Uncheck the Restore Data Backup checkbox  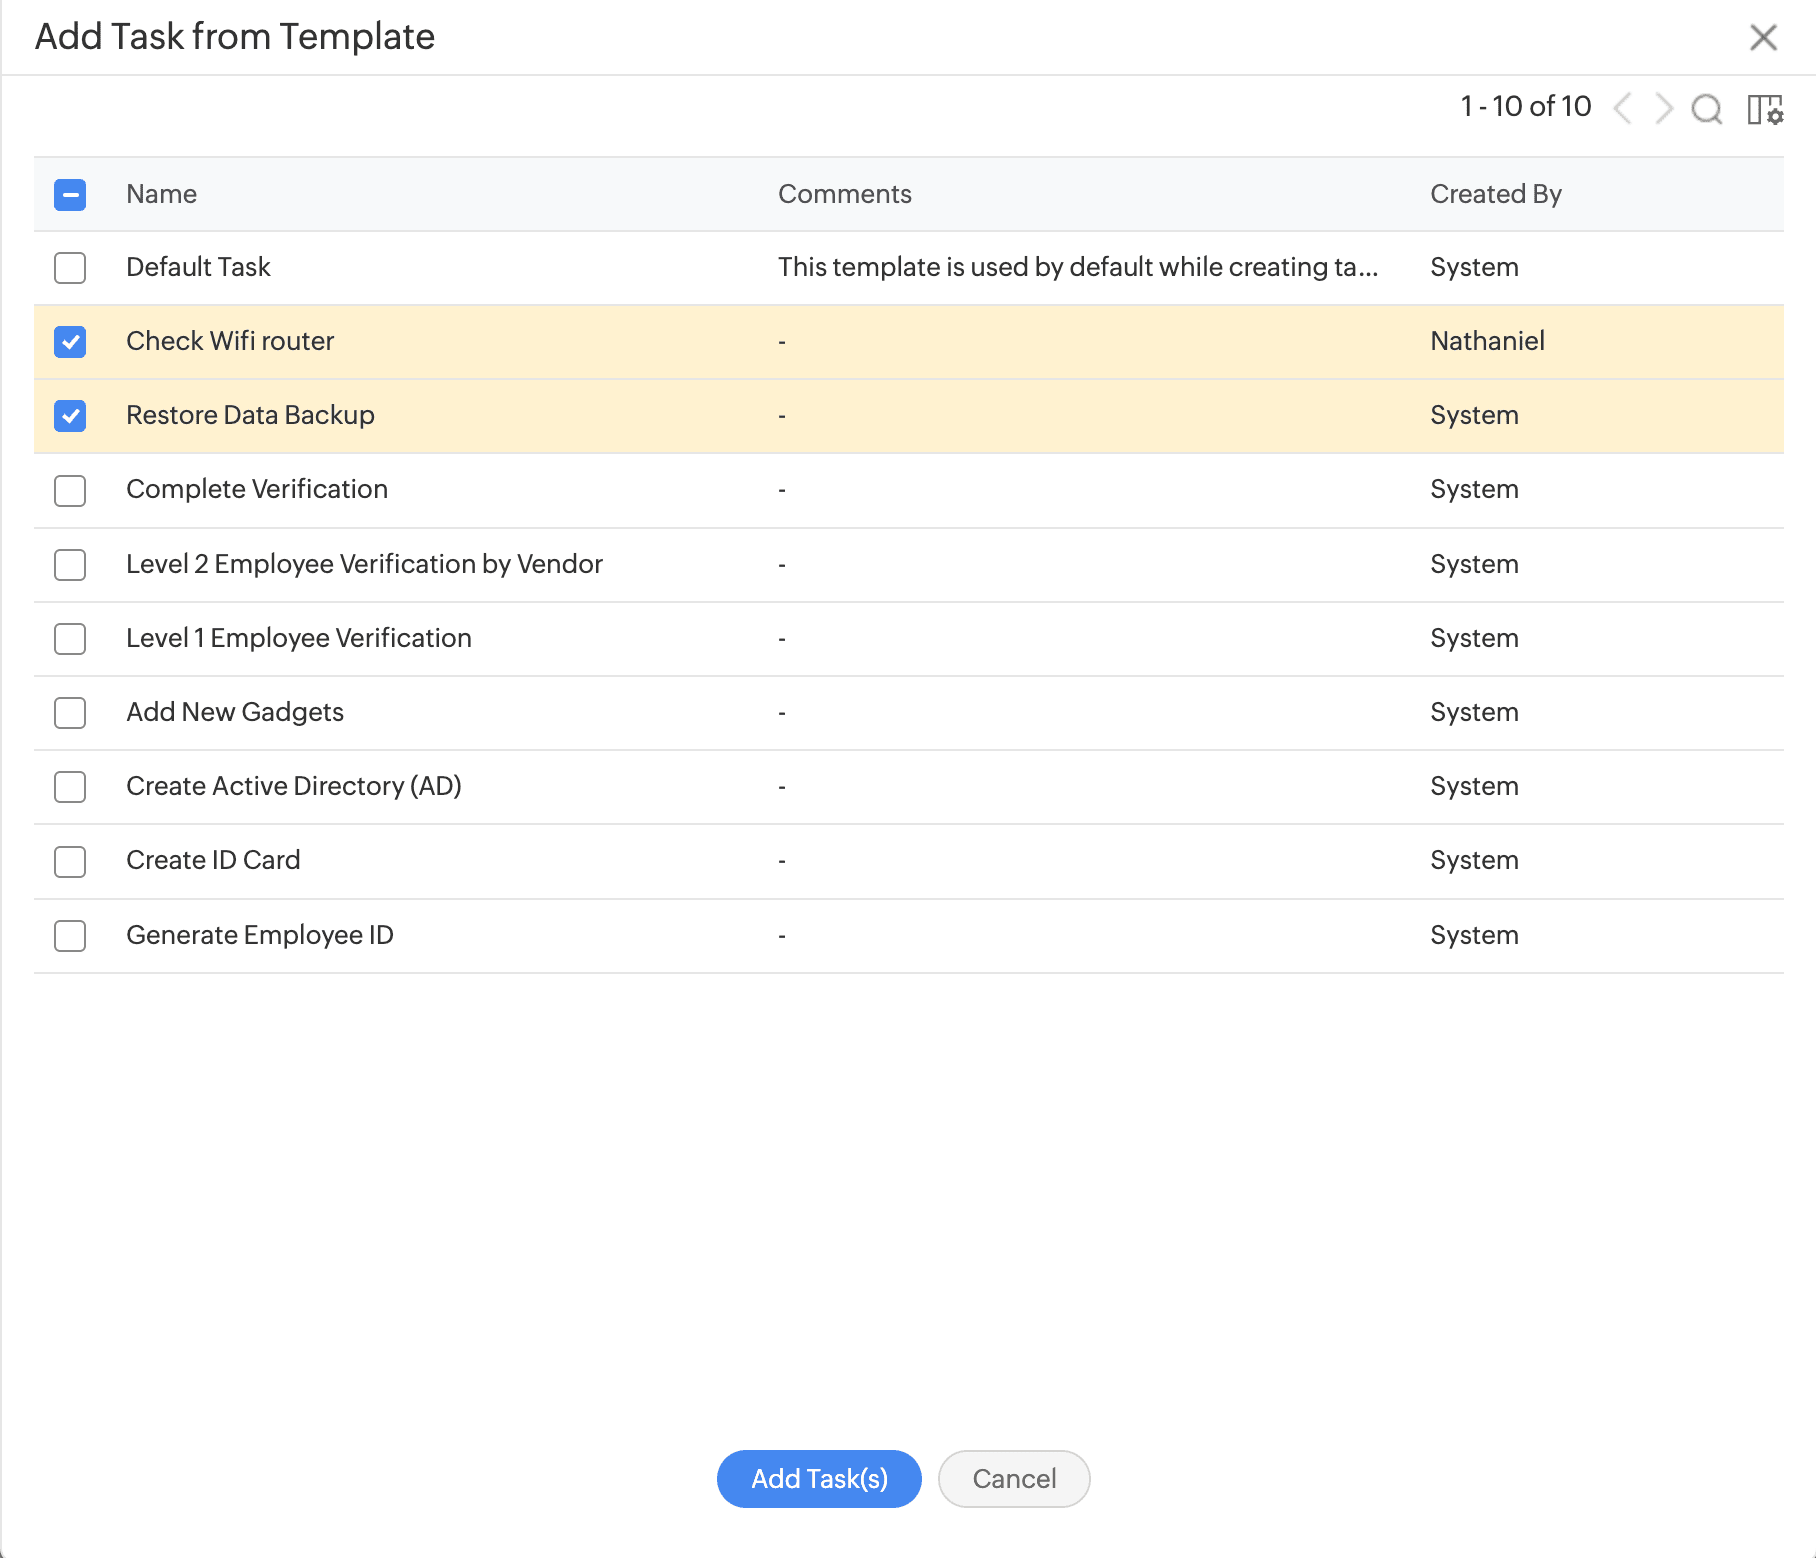(70, 416)
